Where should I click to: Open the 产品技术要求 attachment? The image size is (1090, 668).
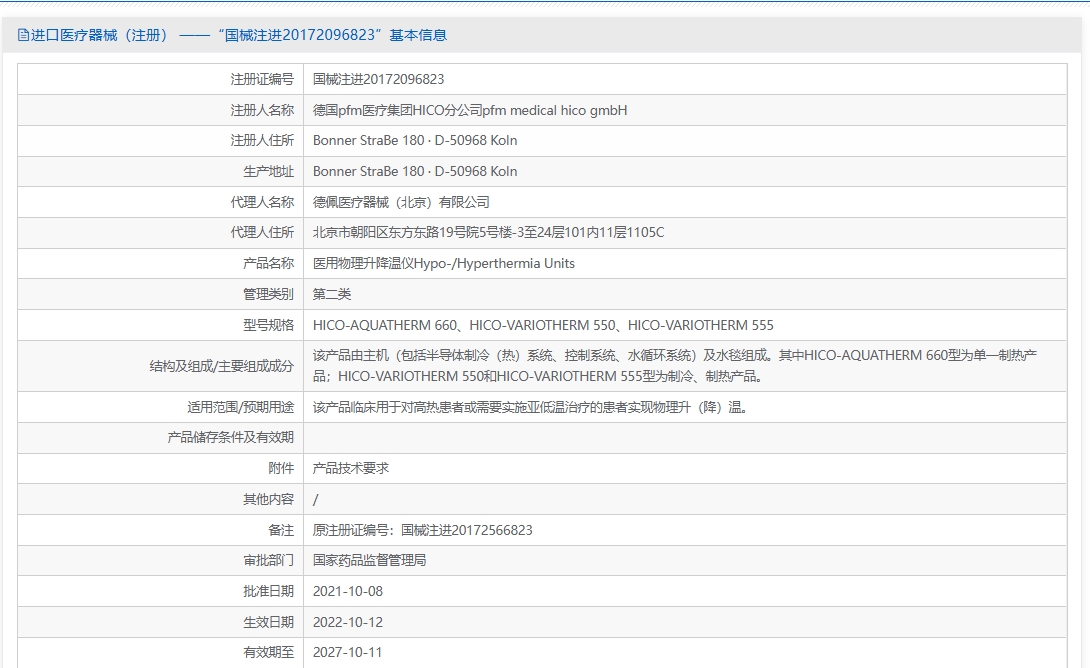pyautogui.click(x=350, y=468)
